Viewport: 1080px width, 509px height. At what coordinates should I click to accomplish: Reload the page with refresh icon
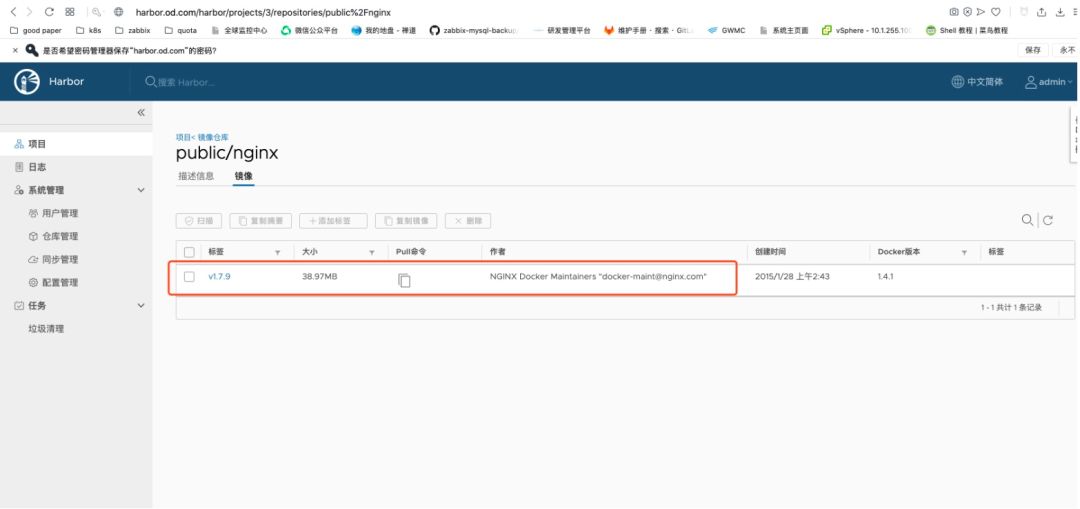[49, 12]
